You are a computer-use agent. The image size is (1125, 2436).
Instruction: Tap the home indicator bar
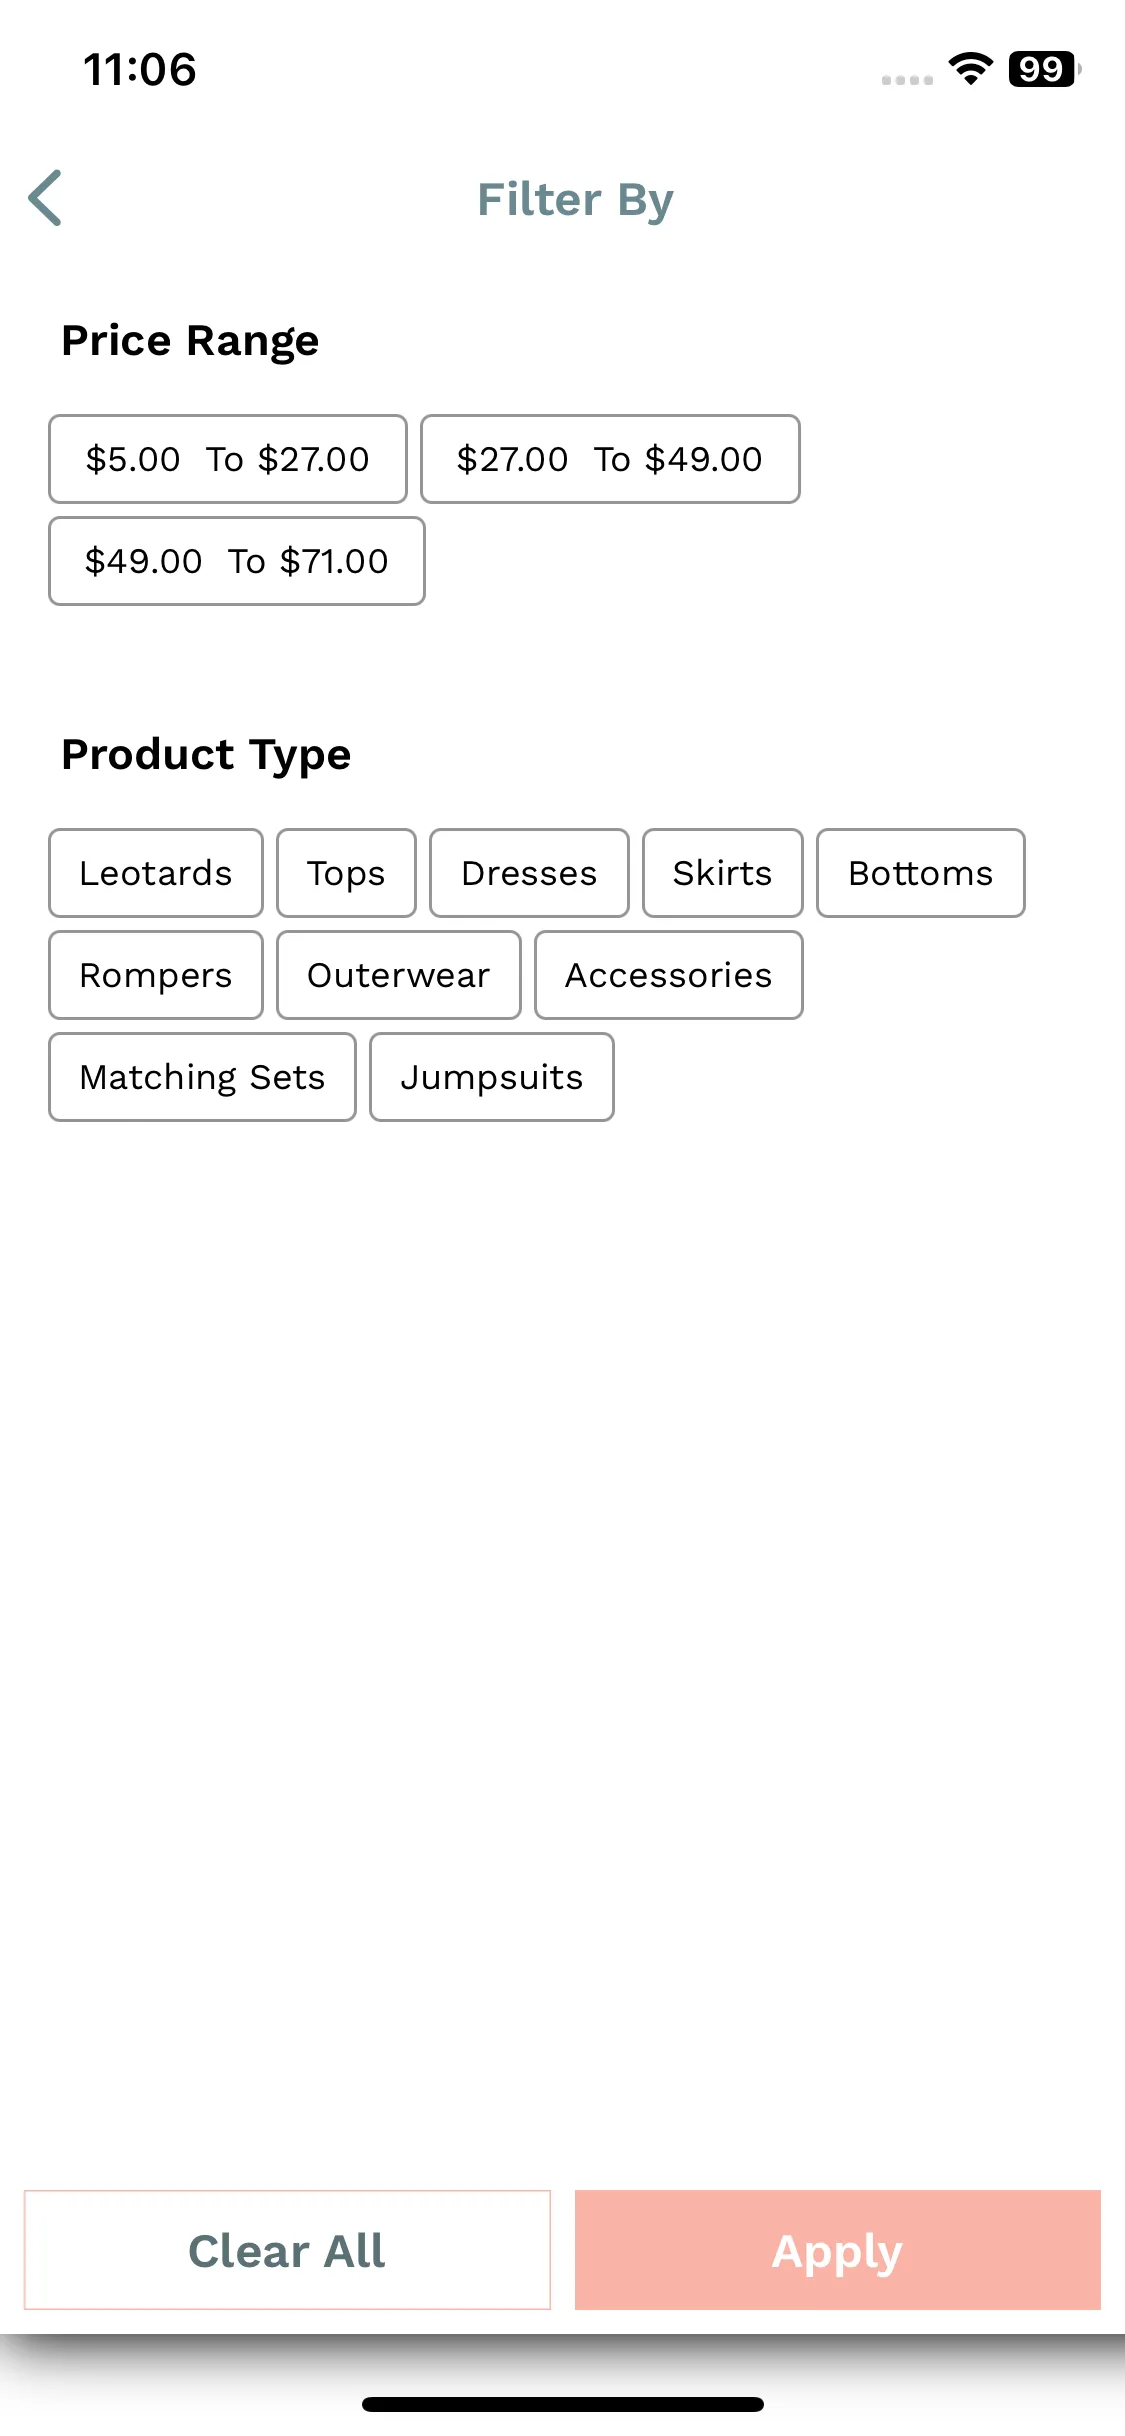click(x=563, y=2404)
